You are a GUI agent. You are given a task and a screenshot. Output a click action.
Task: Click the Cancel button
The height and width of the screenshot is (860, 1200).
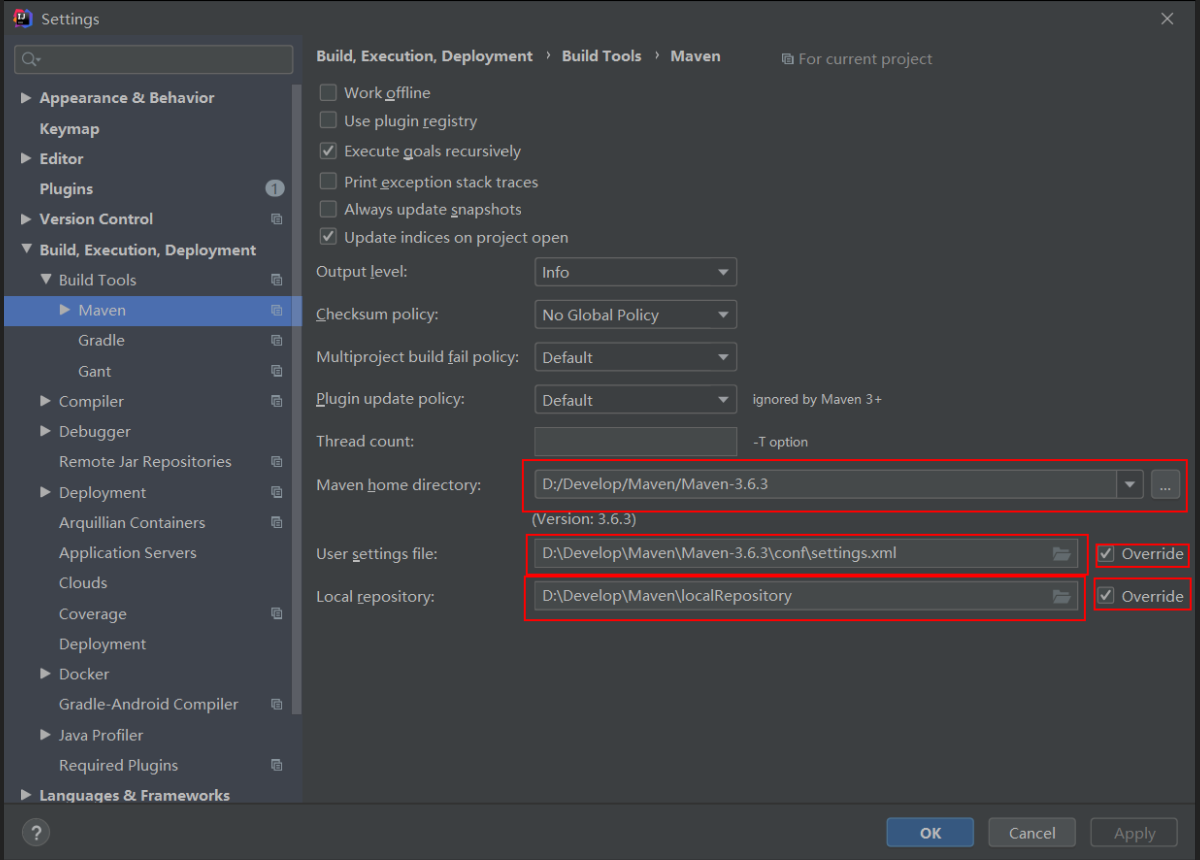pos(1032,832)
